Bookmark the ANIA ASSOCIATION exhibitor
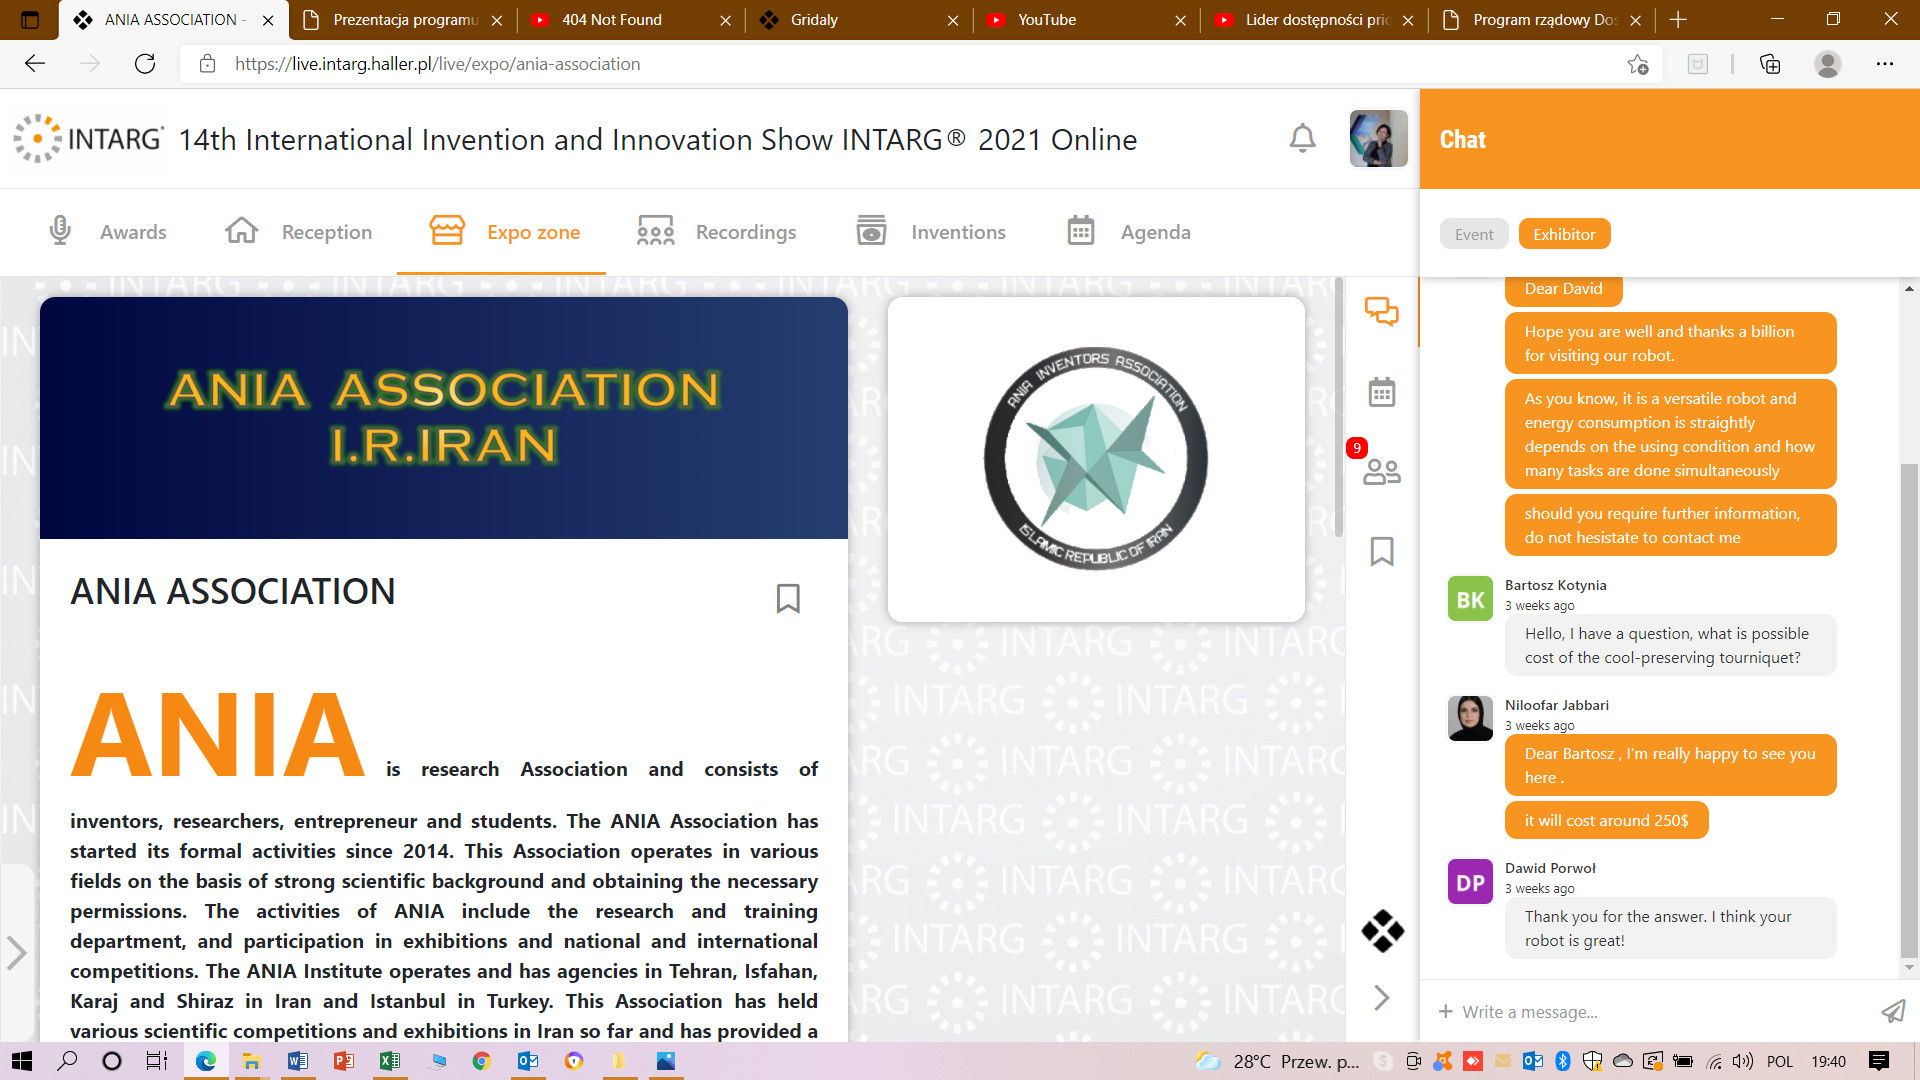 pos(788,598)
